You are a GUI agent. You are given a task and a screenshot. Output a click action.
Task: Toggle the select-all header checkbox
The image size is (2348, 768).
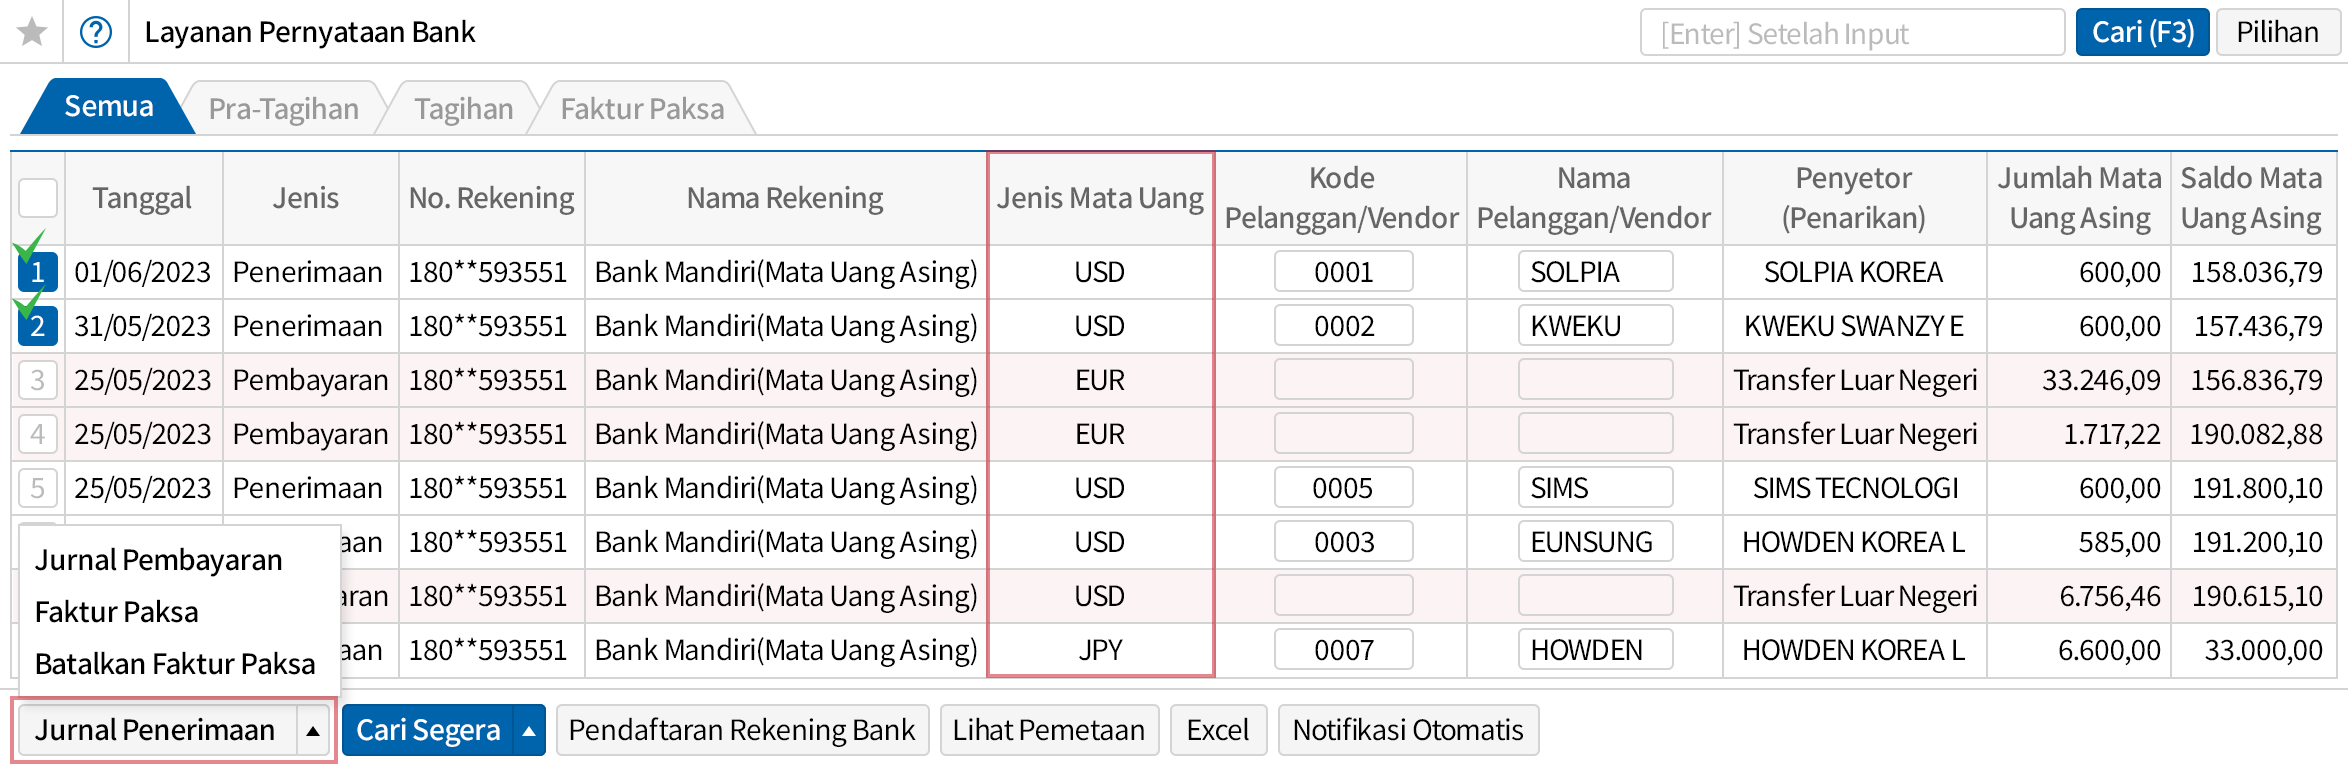coord(38,198)
